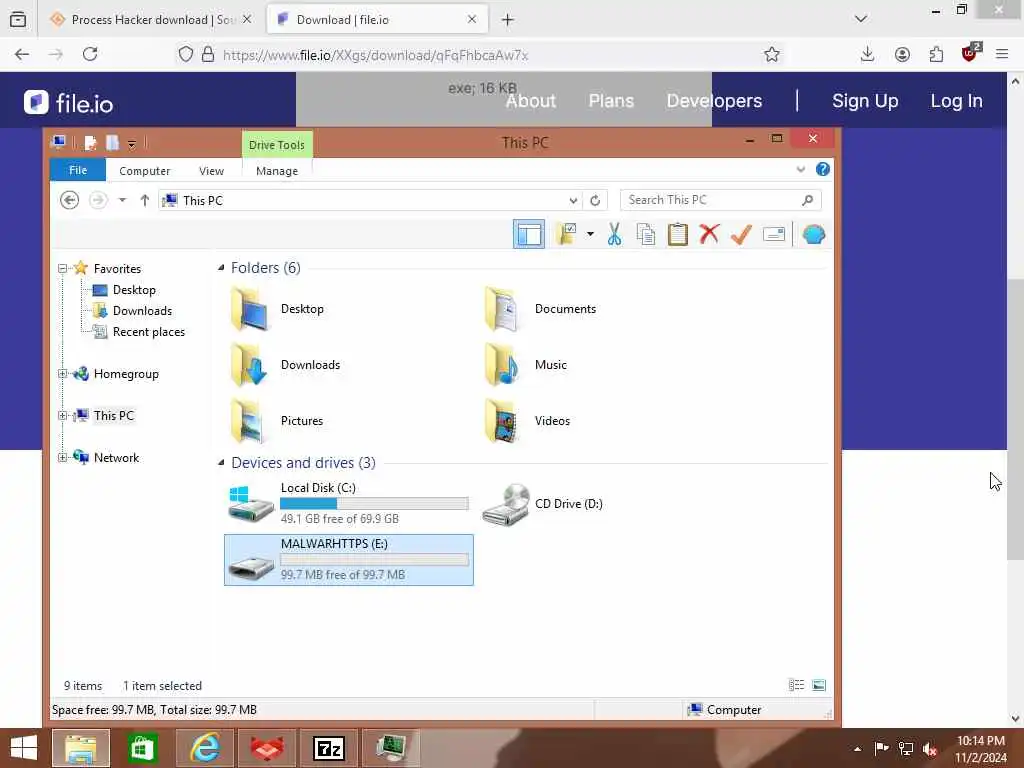
Task: Click the Search This PC field
Action: pos(720,200)
